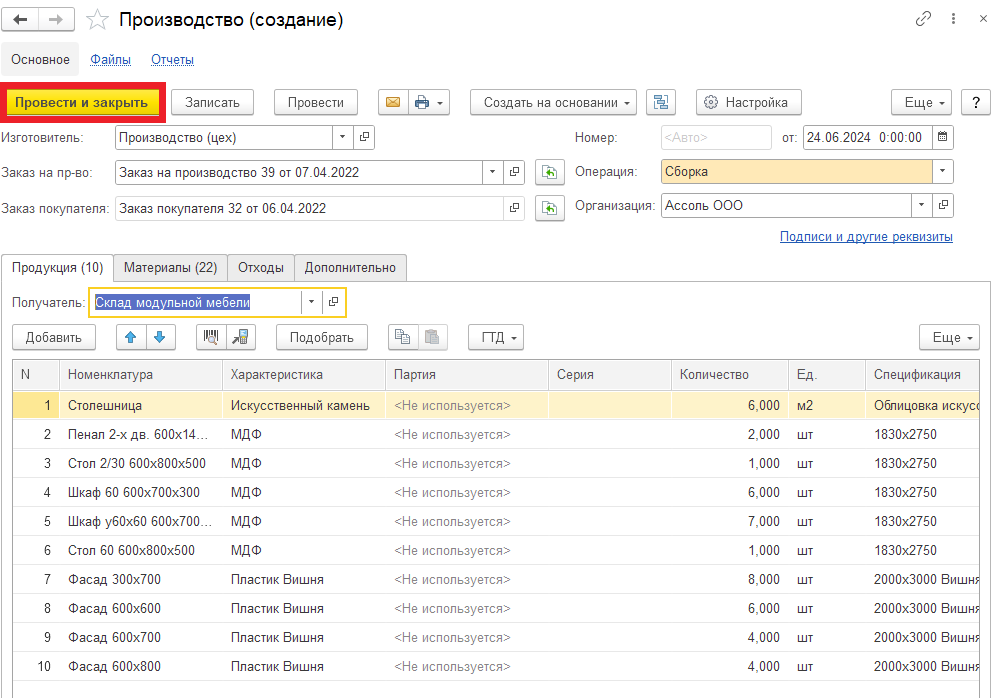Fill from customer order green arrow icon
This screenshot has height=698, width=998.
549,209
